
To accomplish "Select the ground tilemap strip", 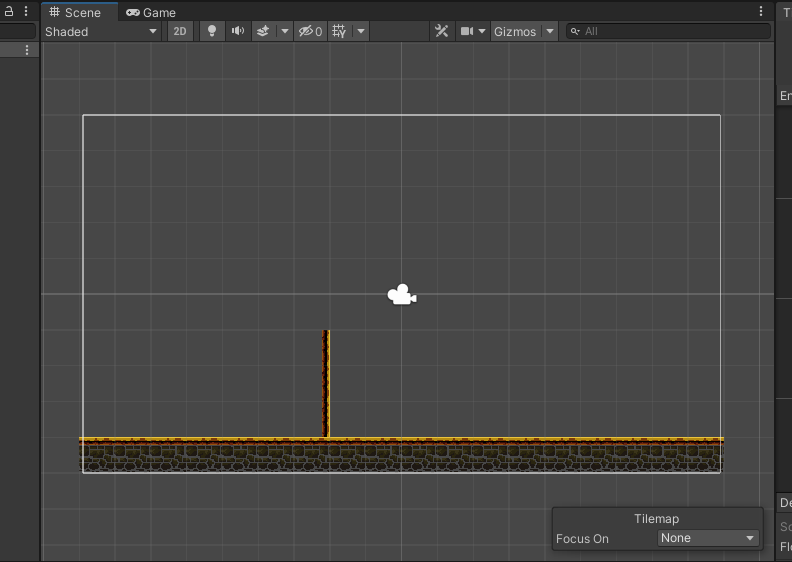I will click(x=402, y=455).
